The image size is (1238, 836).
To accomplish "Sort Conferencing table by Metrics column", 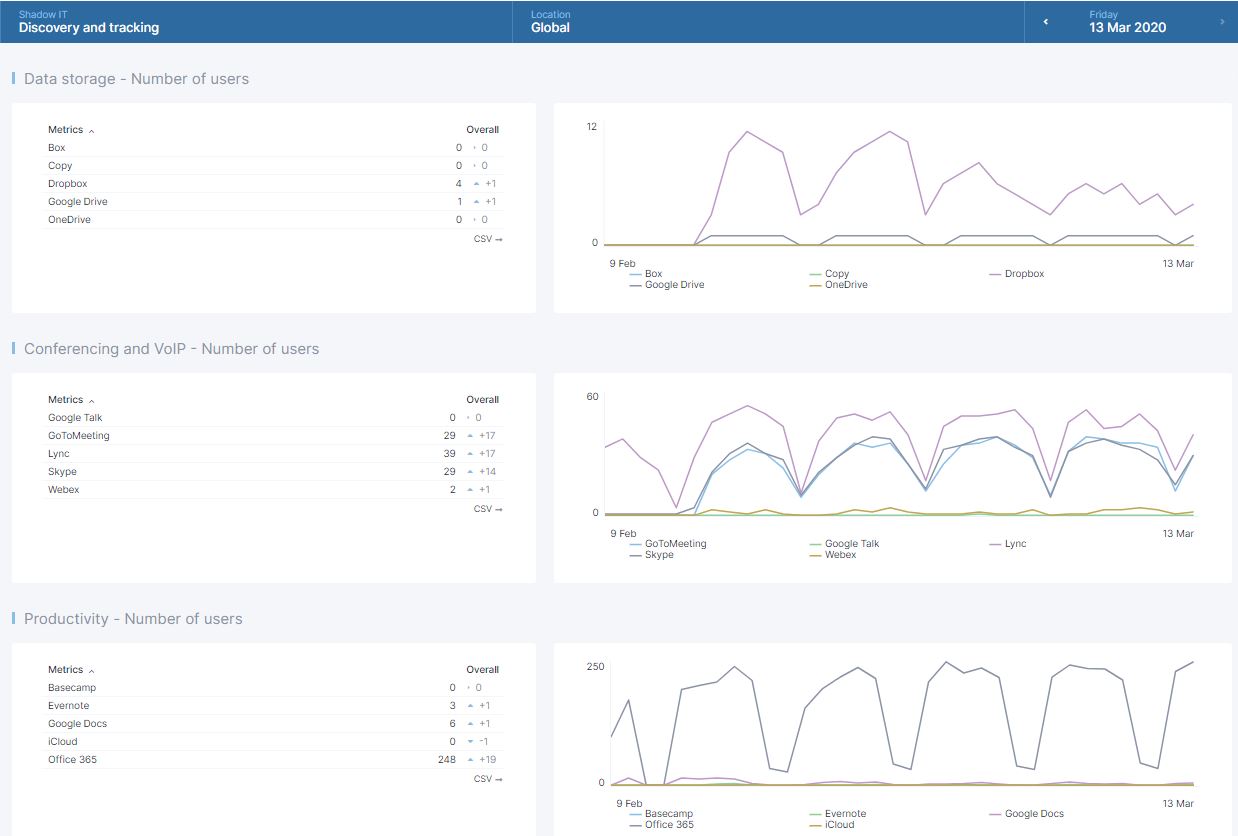I will 66,400.
